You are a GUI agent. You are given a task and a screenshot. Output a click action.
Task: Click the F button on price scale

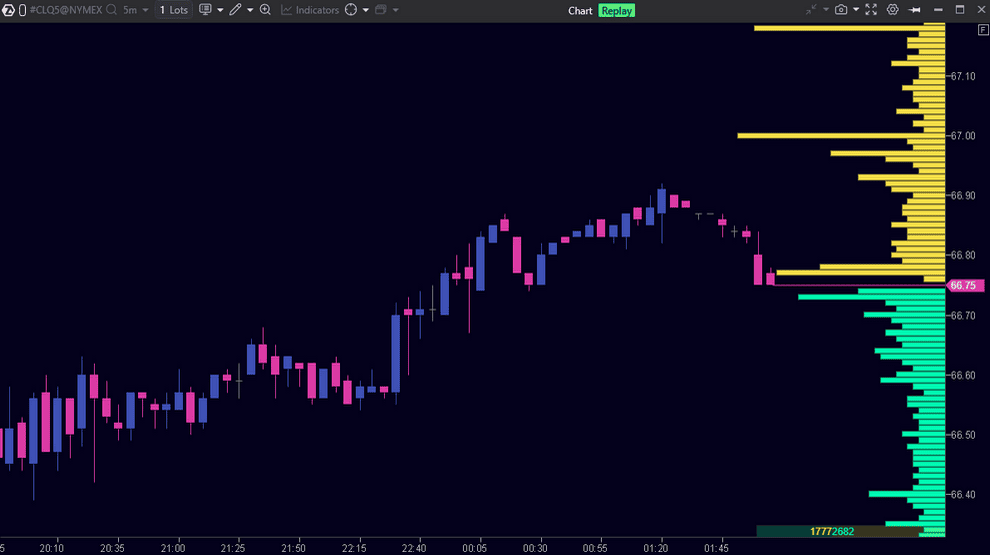983,30
